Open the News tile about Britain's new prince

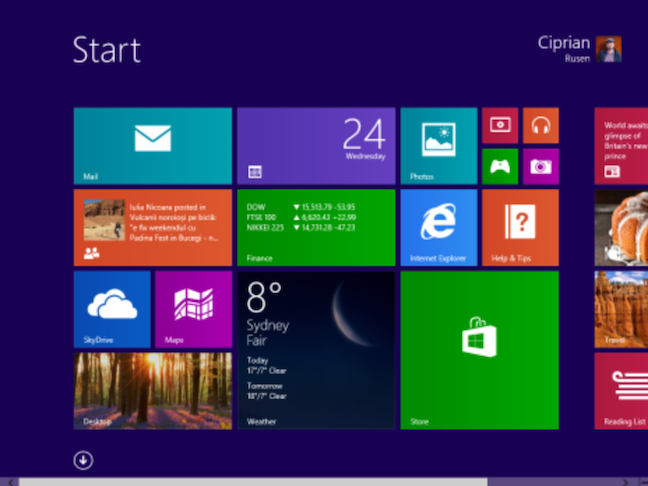[621, 146]
